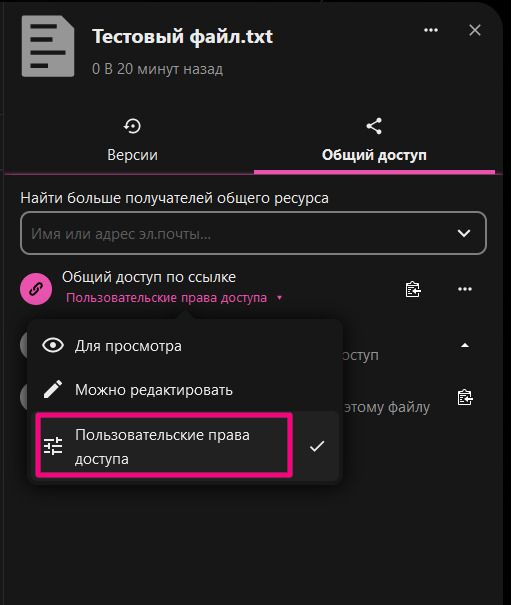Click the text file document icon
The height and width of the screenshot is (605, 512).
pos(48,46)
